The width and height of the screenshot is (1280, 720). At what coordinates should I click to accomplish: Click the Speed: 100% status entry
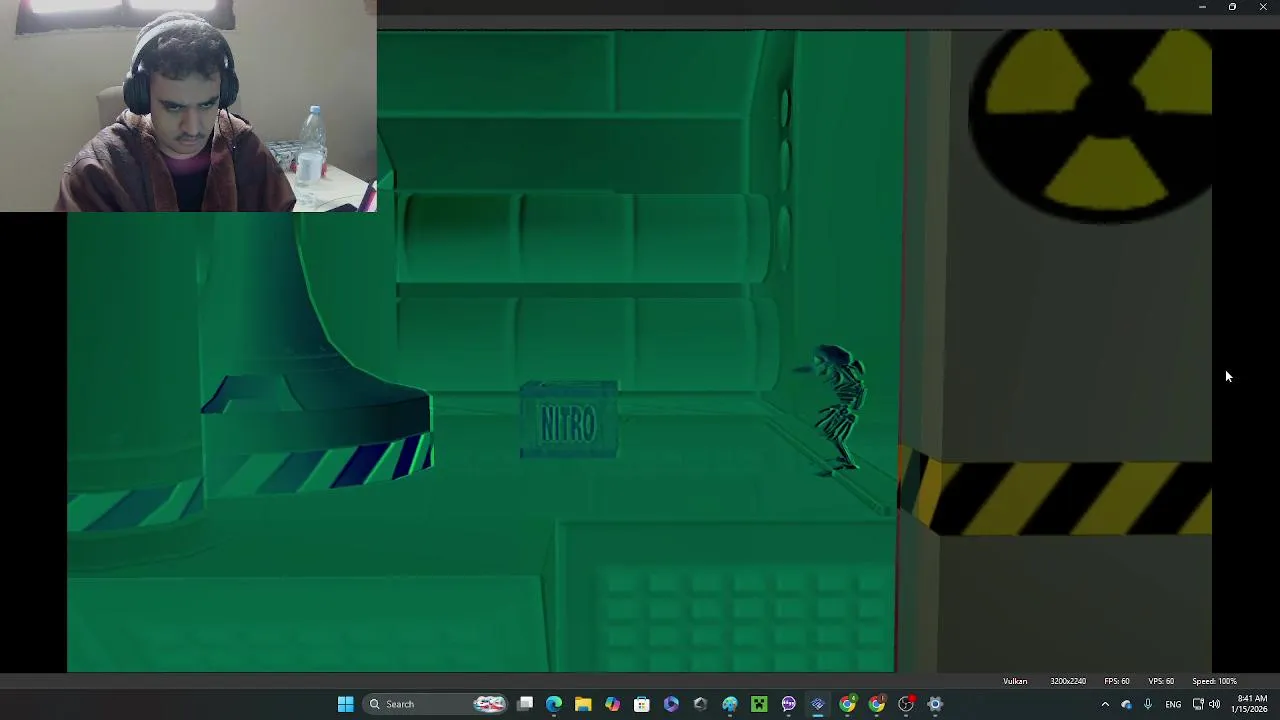pos(1214,681)
